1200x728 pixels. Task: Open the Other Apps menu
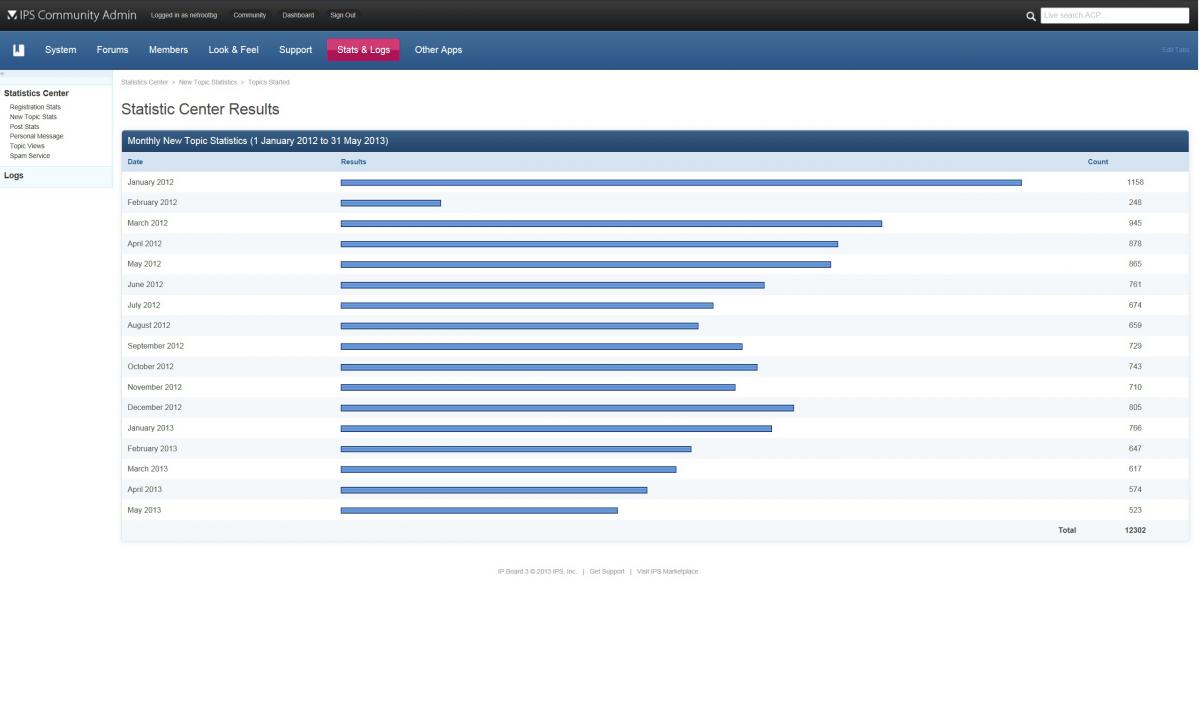point(438,50)
